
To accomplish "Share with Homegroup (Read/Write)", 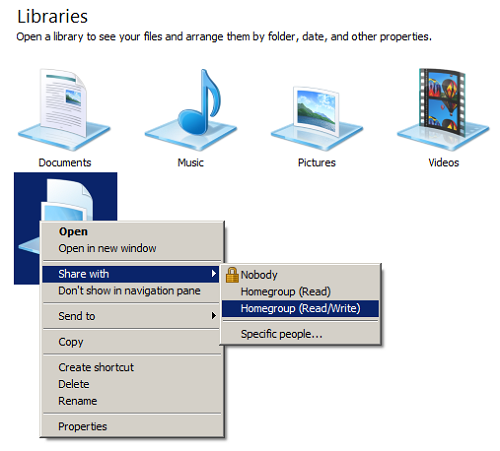I will click(301, 308).
